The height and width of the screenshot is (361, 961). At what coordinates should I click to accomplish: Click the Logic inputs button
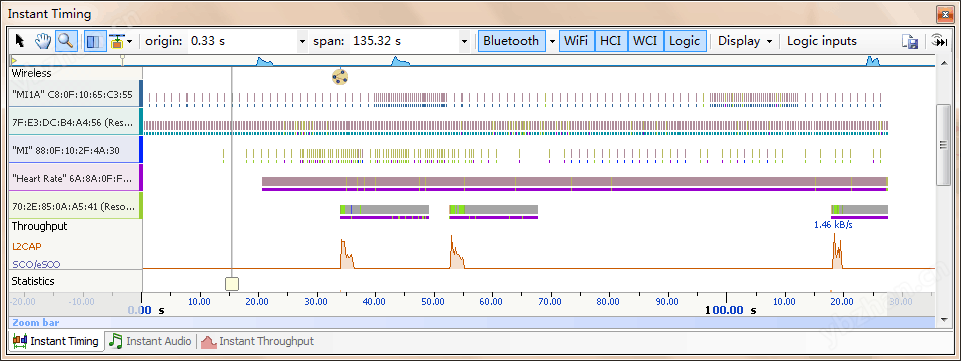click(x=822, y=41)
